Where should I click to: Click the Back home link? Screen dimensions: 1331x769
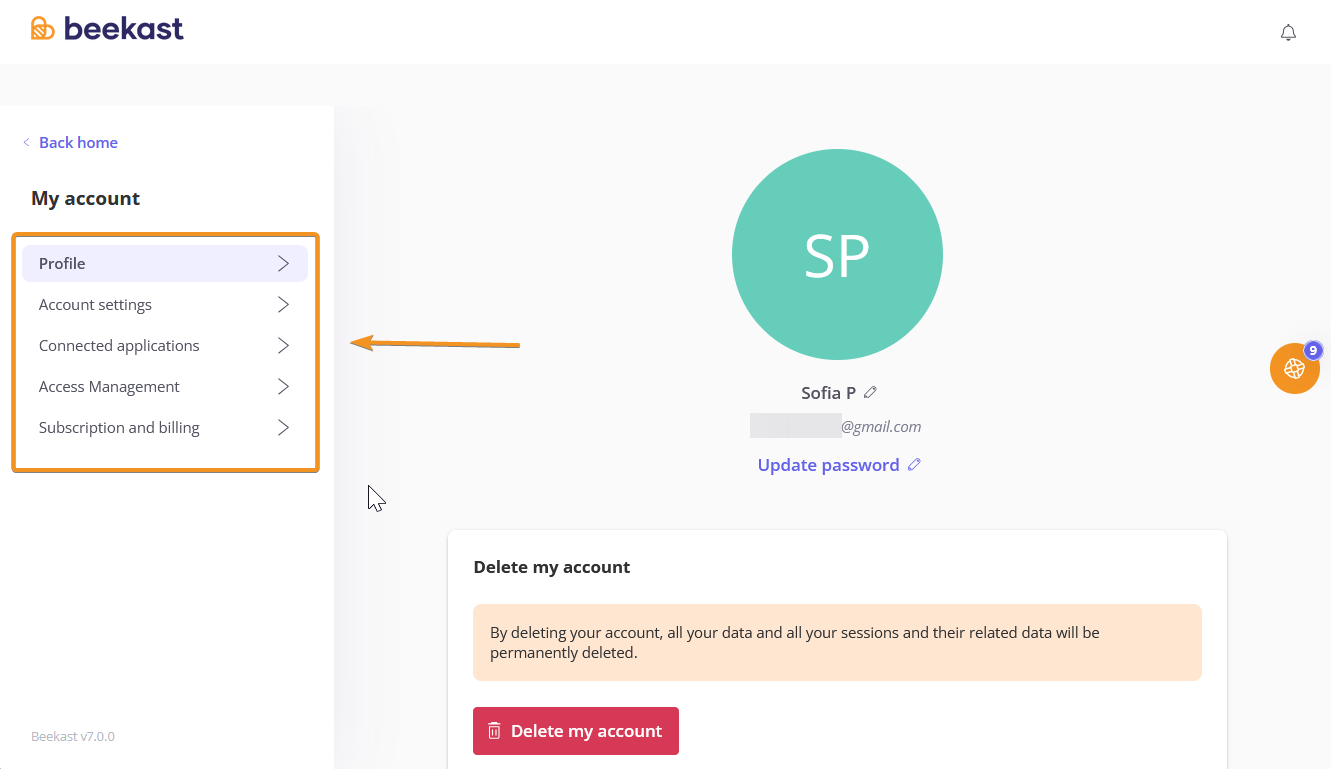78,143
